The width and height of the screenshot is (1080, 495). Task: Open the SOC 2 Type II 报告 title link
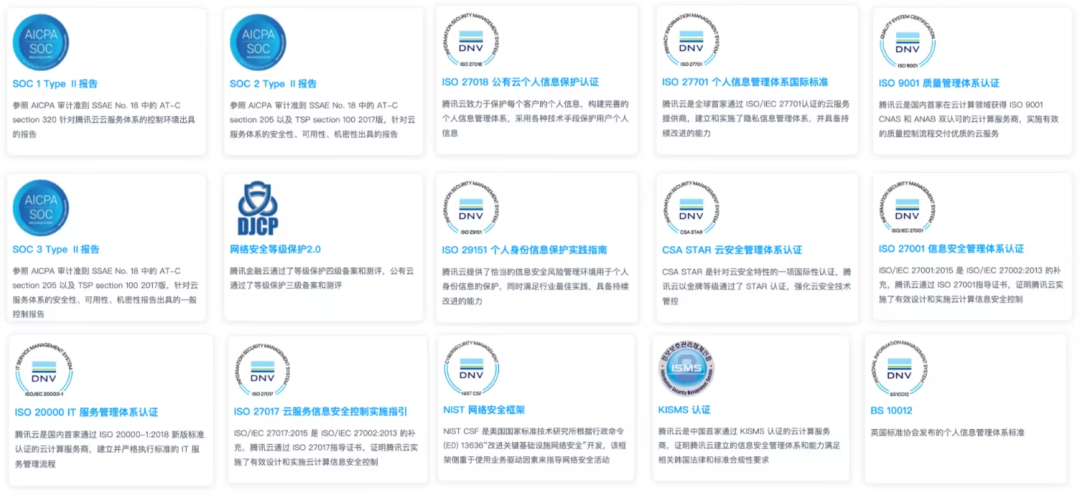(273, 84)
